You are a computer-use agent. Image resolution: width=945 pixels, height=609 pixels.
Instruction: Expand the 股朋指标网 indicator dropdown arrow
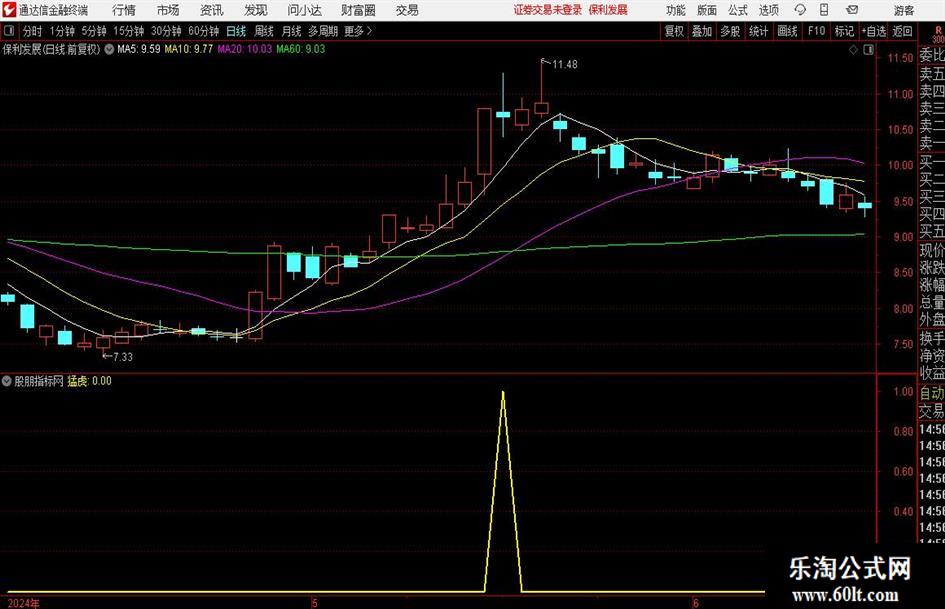pyautogui.click(x=7, y=381)
